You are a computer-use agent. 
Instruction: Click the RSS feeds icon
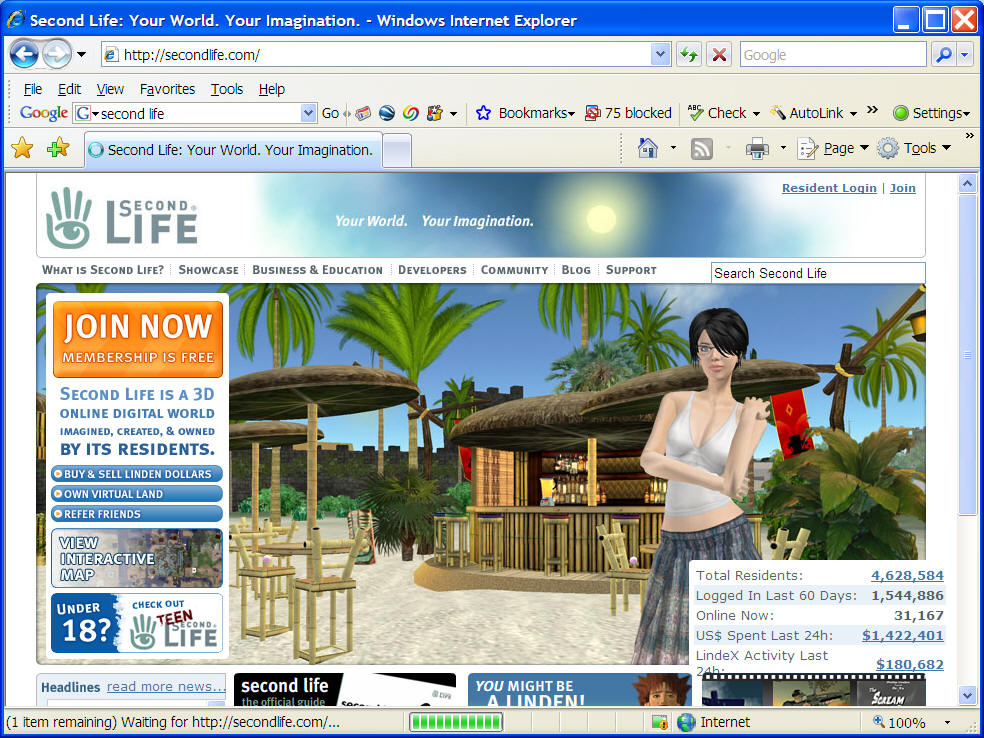(701, 149)
